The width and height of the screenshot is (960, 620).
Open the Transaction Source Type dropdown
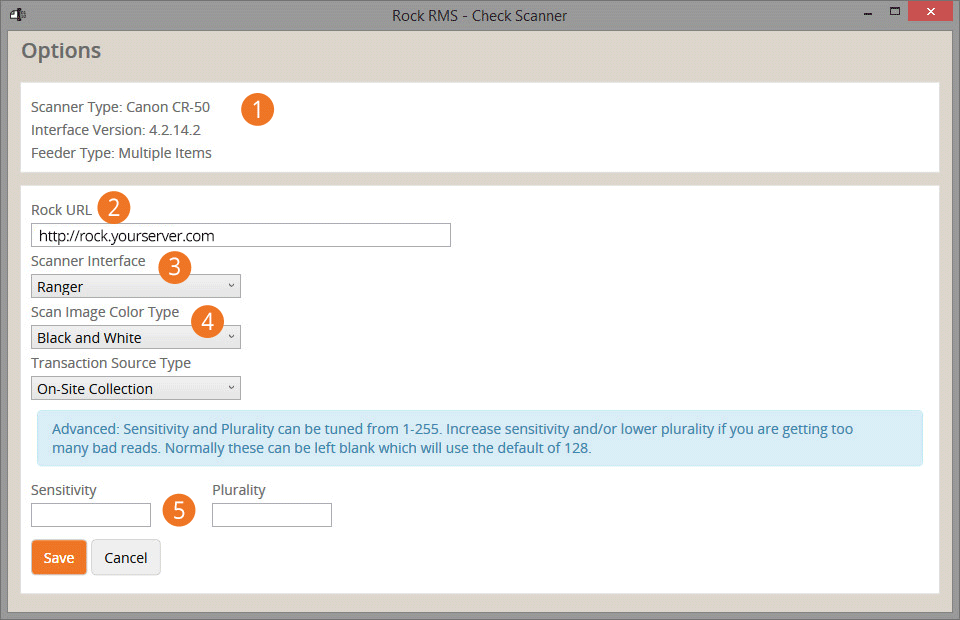136,388
